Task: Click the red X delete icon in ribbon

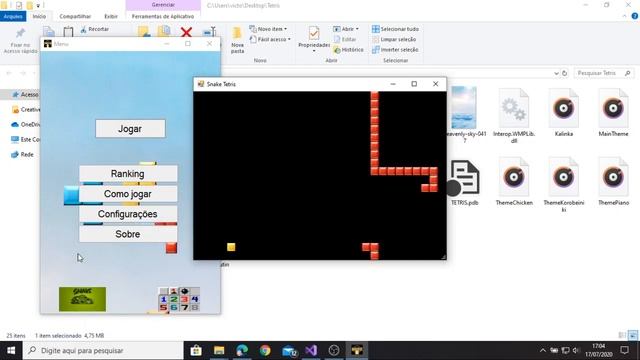Action: pos(186,32)
